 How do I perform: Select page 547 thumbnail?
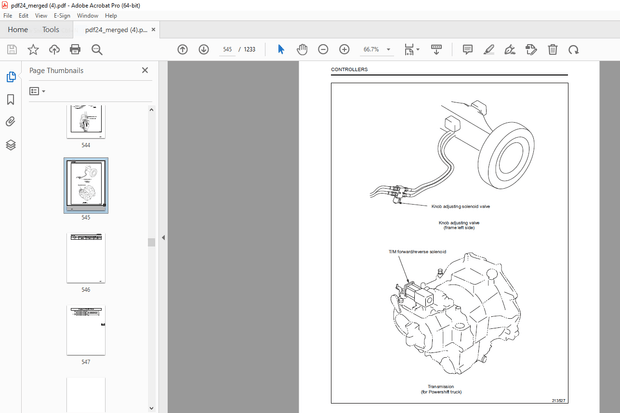point(86,330)
